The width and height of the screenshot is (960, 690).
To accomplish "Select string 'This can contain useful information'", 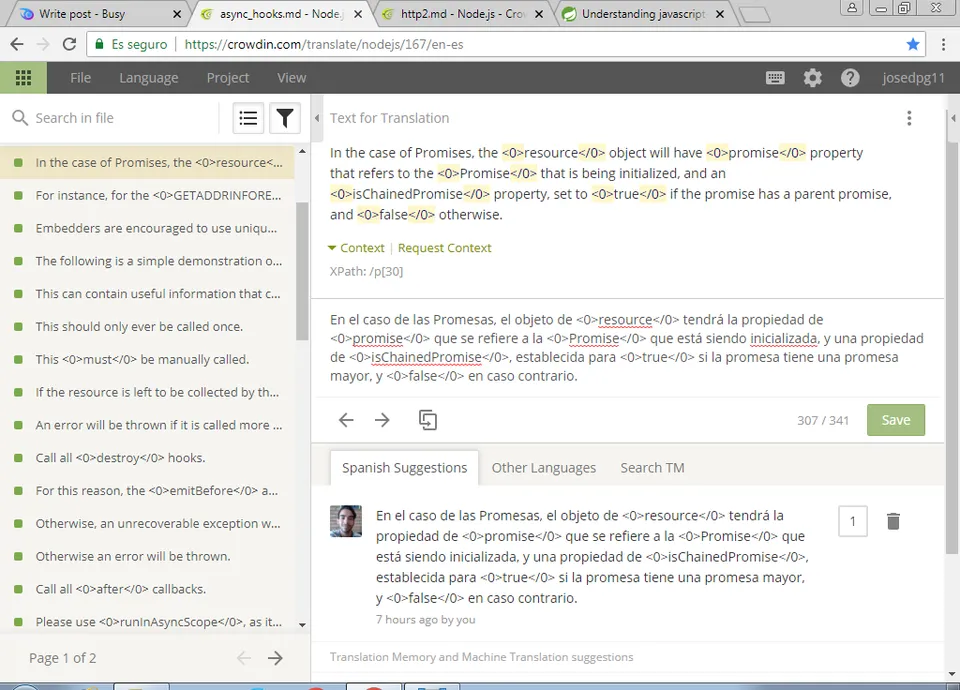I will 147,294.
